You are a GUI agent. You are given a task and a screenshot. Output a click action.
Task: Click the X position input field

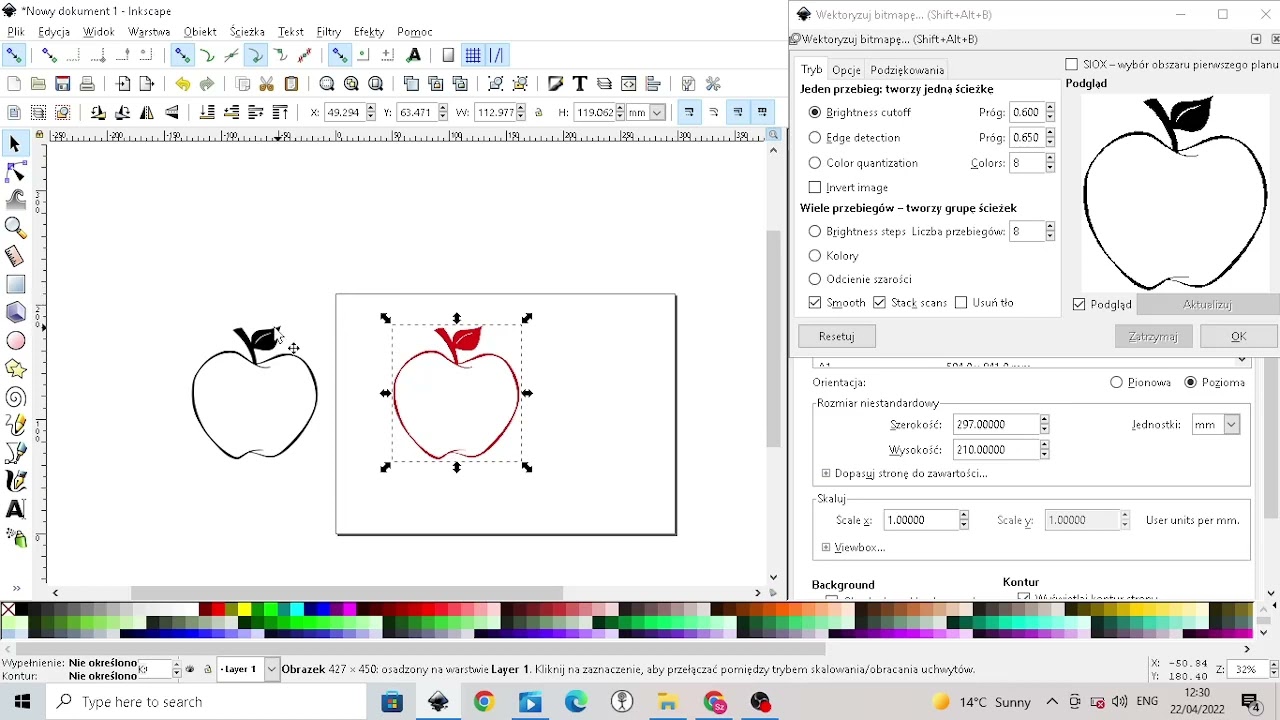pos(345,113)
